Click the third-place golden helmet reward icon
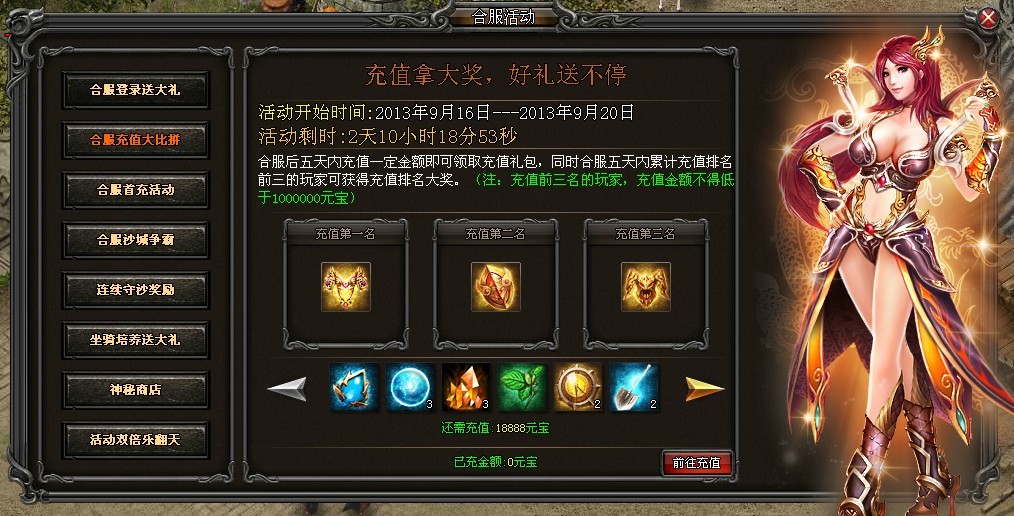Screen dimensions: 1014x516 pyautogui.click(x=646, y=287)
